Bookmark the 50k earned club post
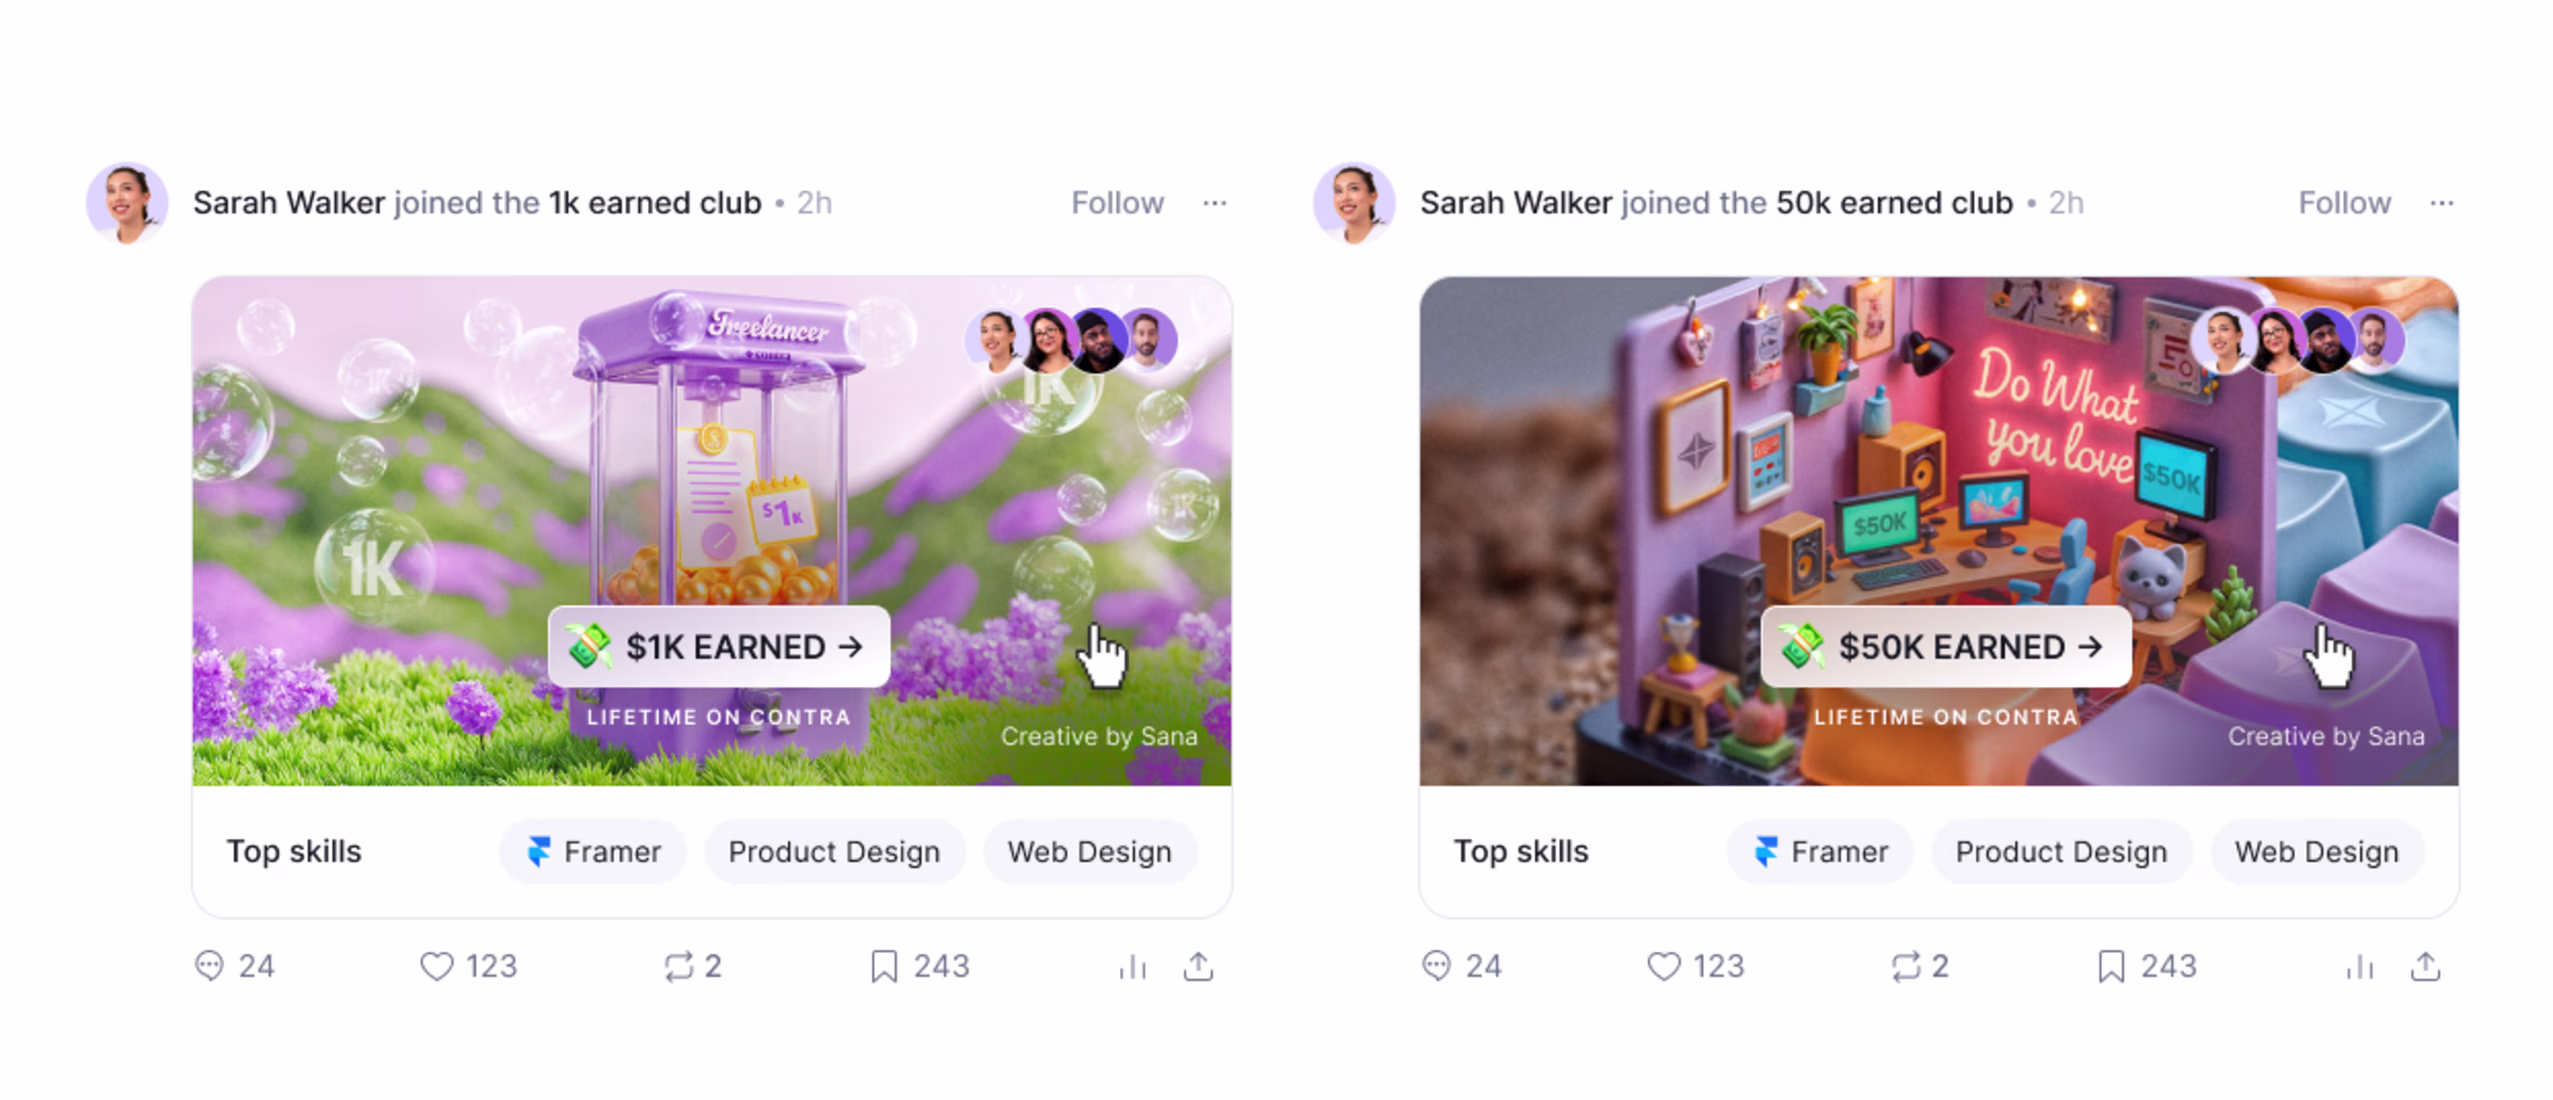This screenshot has width=2553, height=1100. tap(2110, 966)
